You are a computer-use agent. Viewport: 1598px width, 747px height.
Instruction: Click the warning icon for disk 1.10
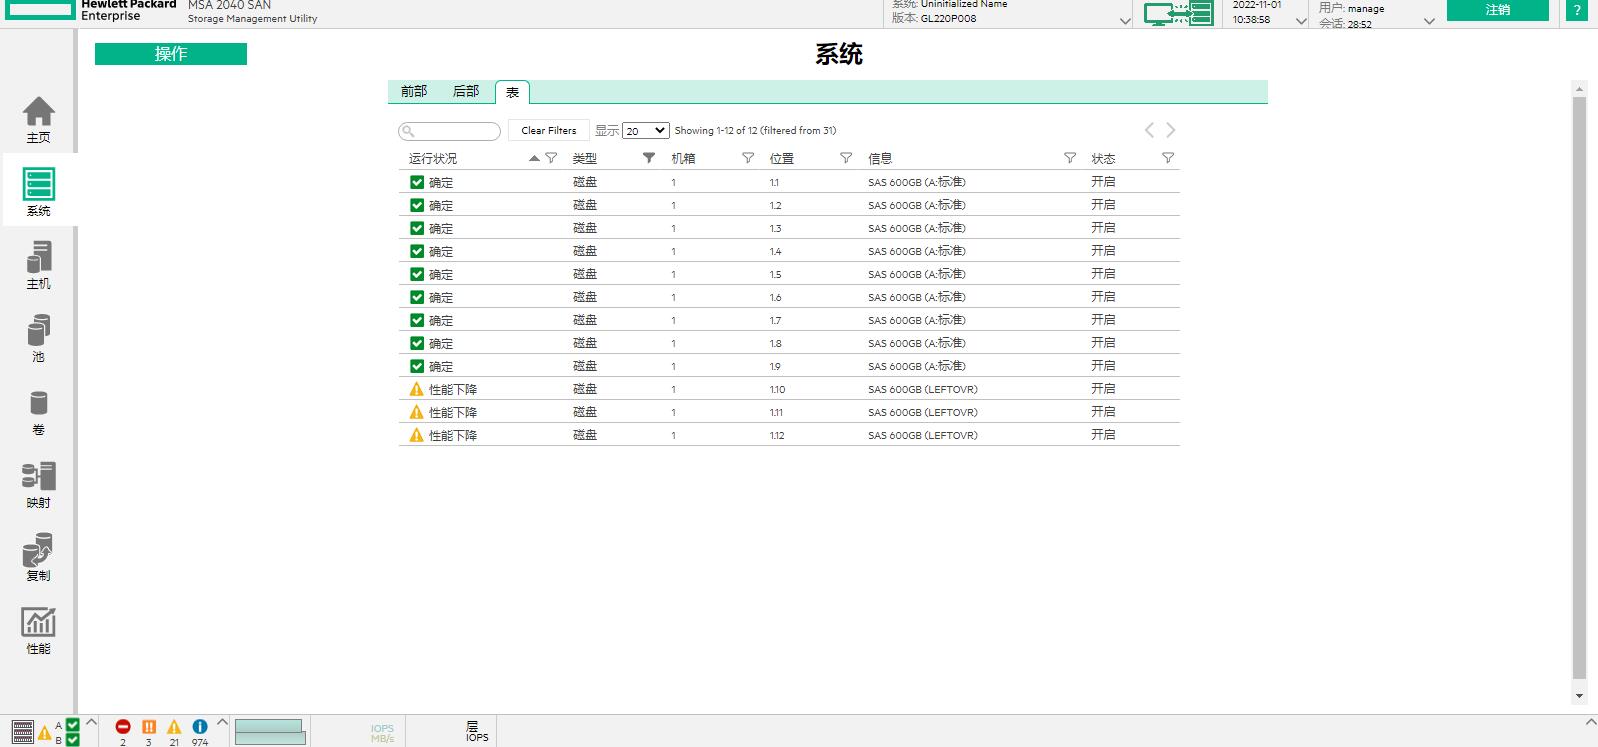coord(417,389)
